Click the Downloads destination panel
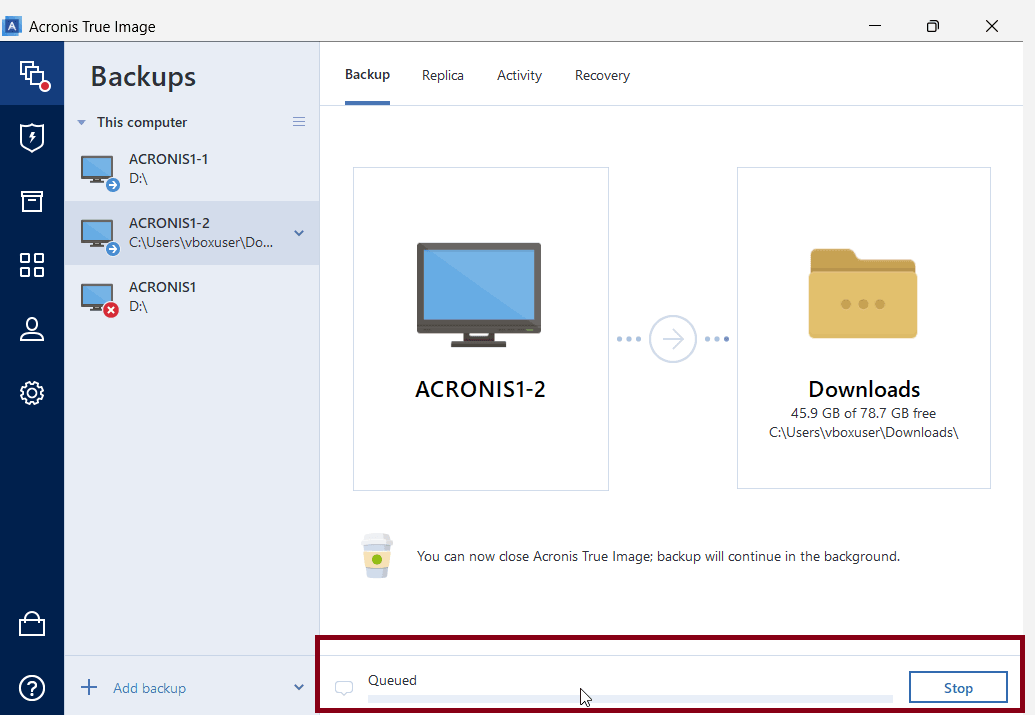The height and width of the screenshot is (715, 1035). click(x=864, y=328)
